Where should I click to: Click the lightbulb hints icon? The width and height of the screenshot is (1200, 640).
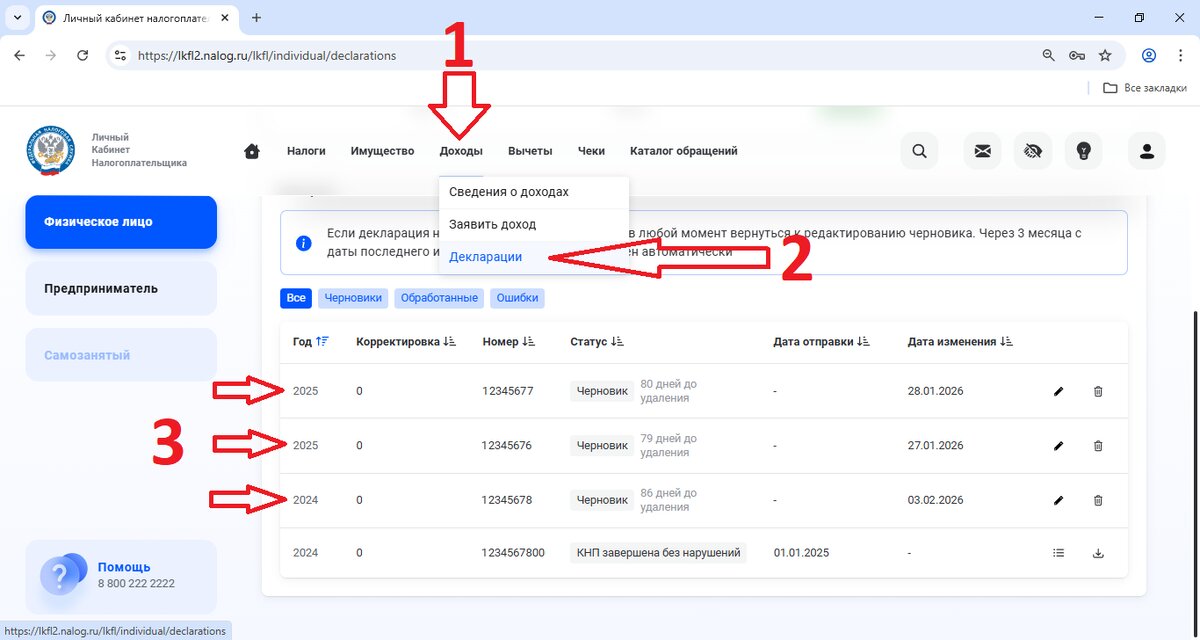(1083, 151)
